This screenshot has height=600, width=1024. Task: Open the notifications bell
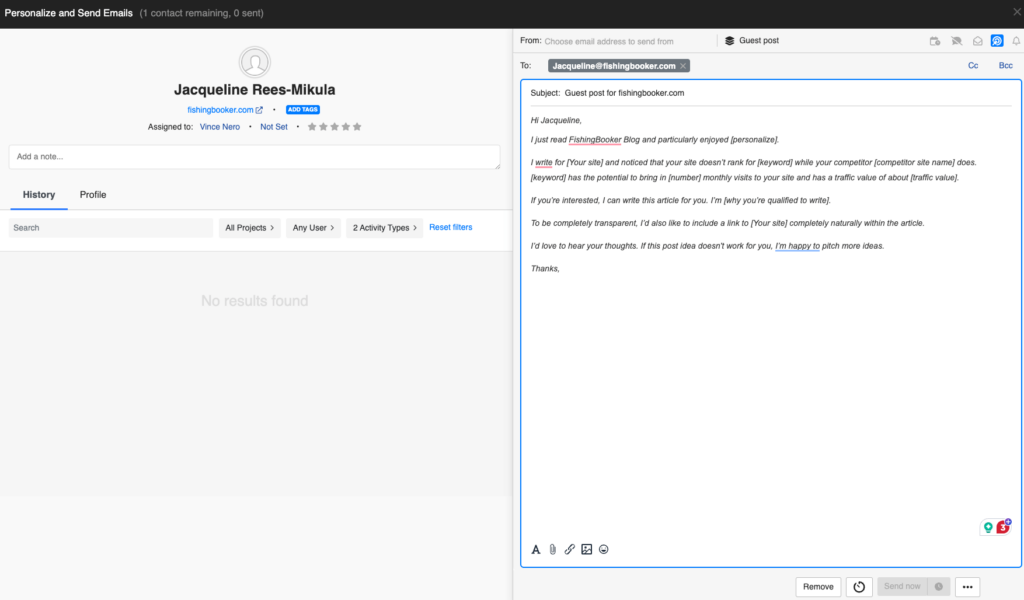point(1018,40)
